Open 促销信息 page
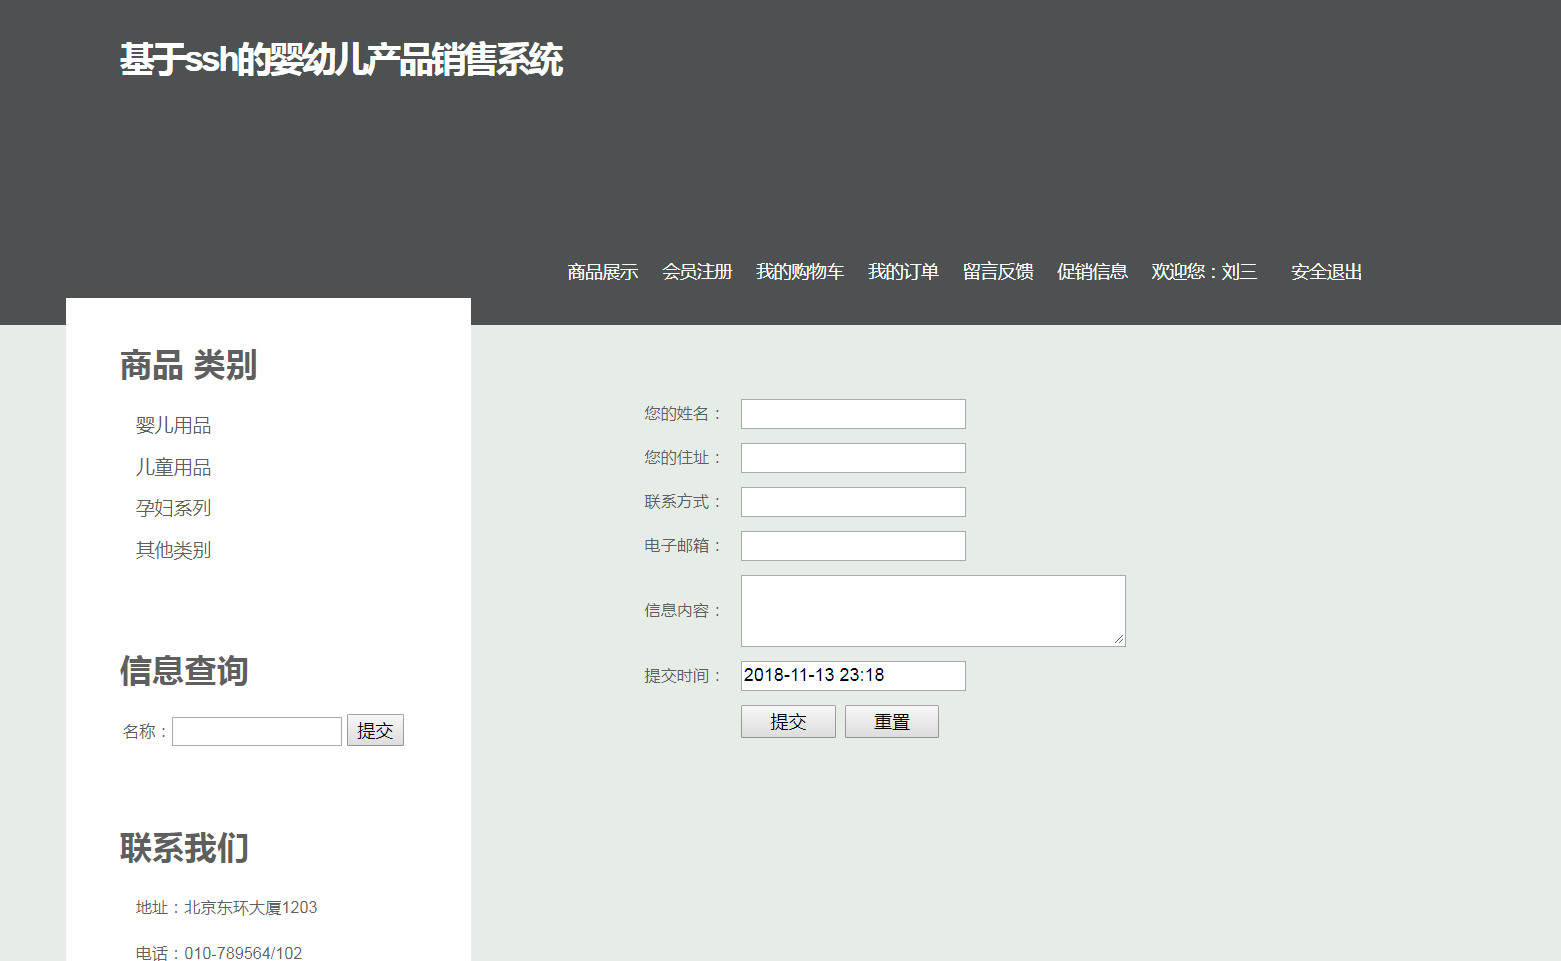1561x961 pixels. 1092,272
